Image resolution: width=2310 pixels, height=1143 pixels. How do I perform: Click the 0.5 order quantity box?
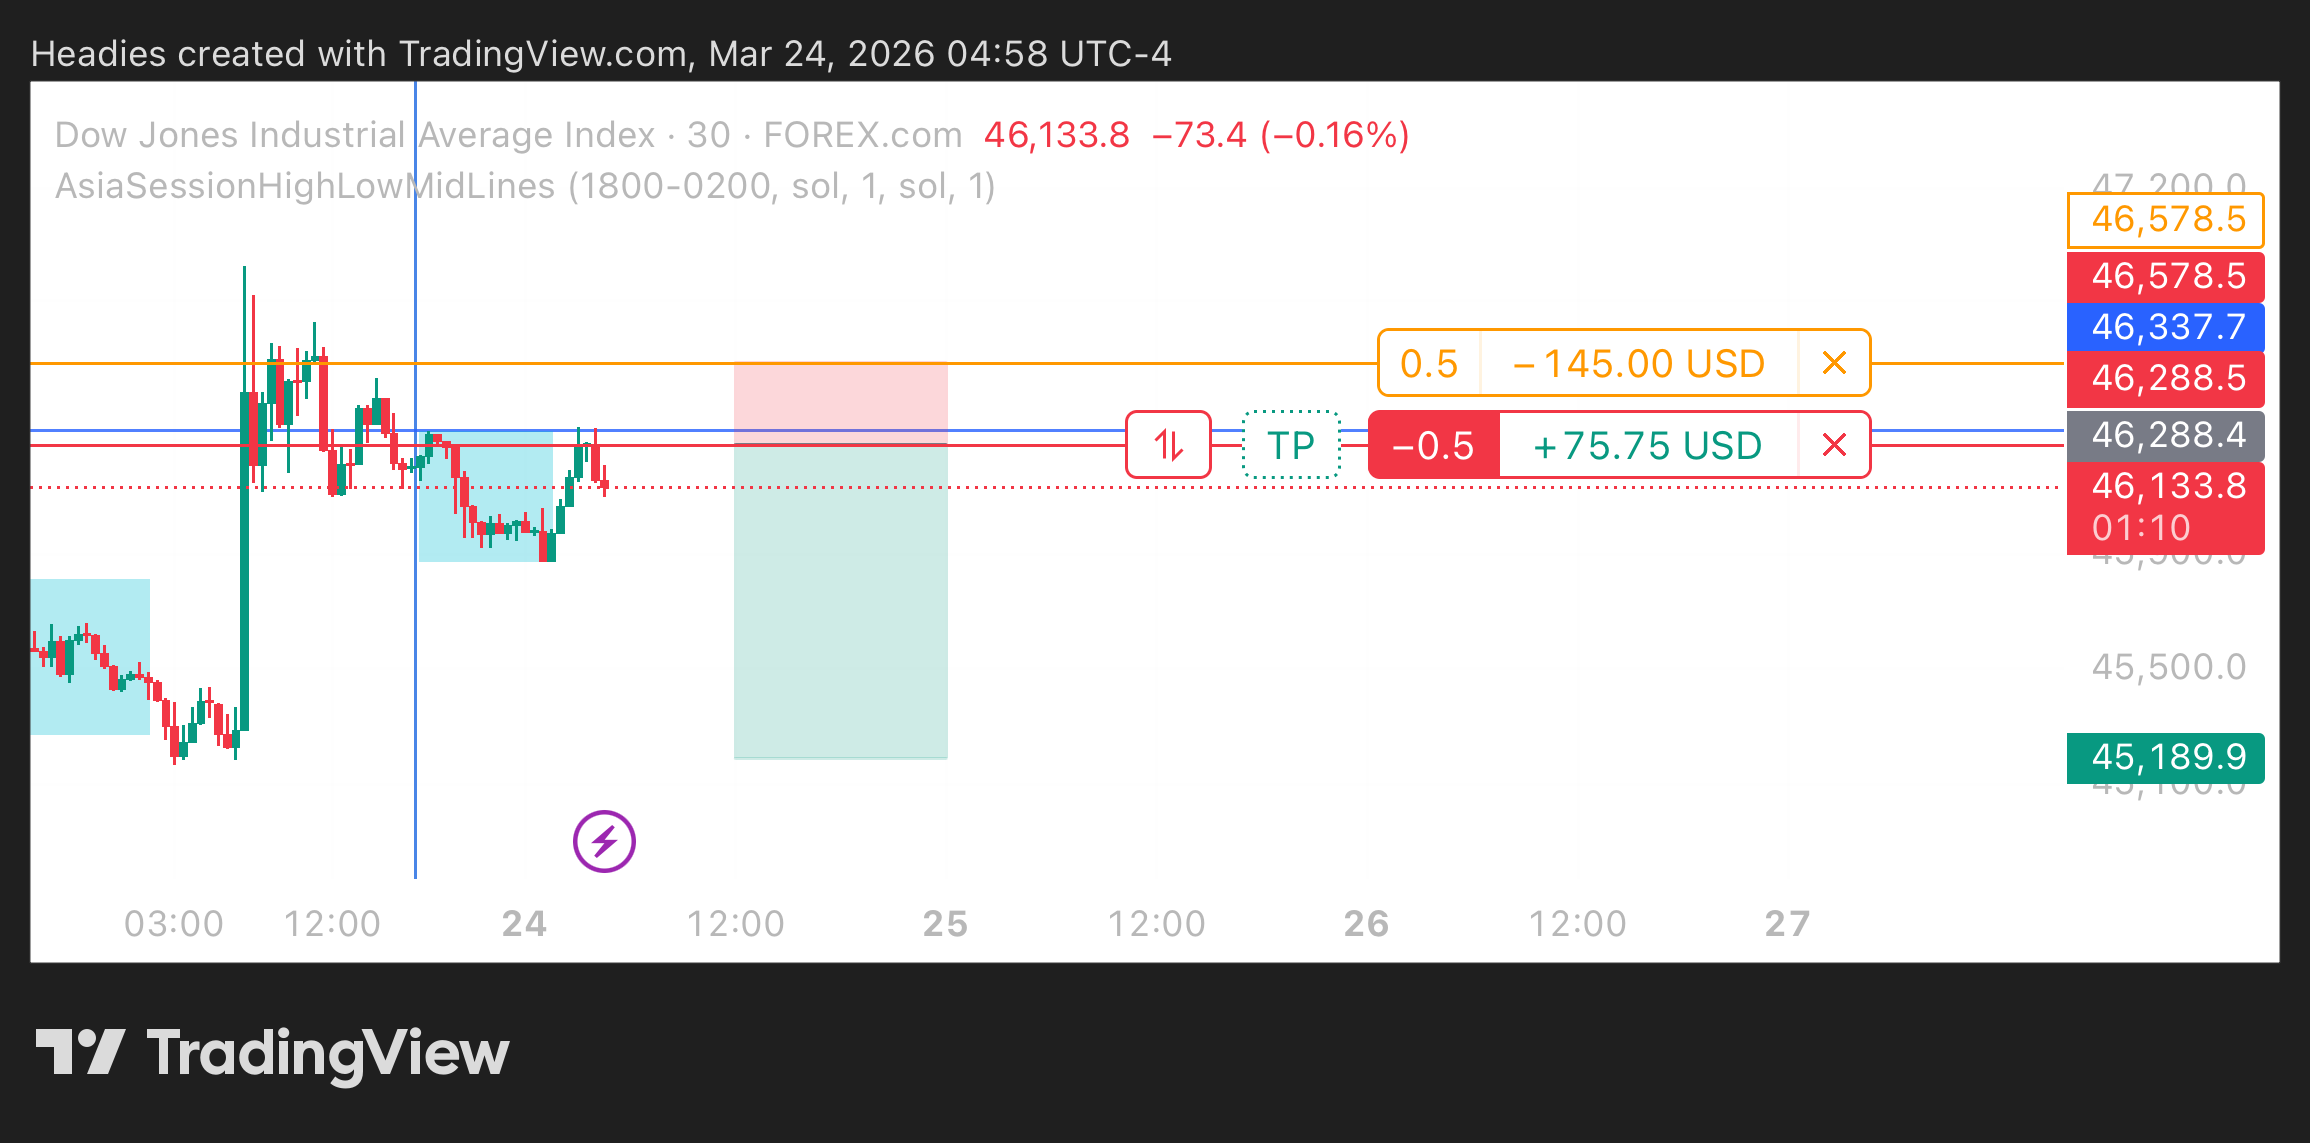click(1429, 363)
